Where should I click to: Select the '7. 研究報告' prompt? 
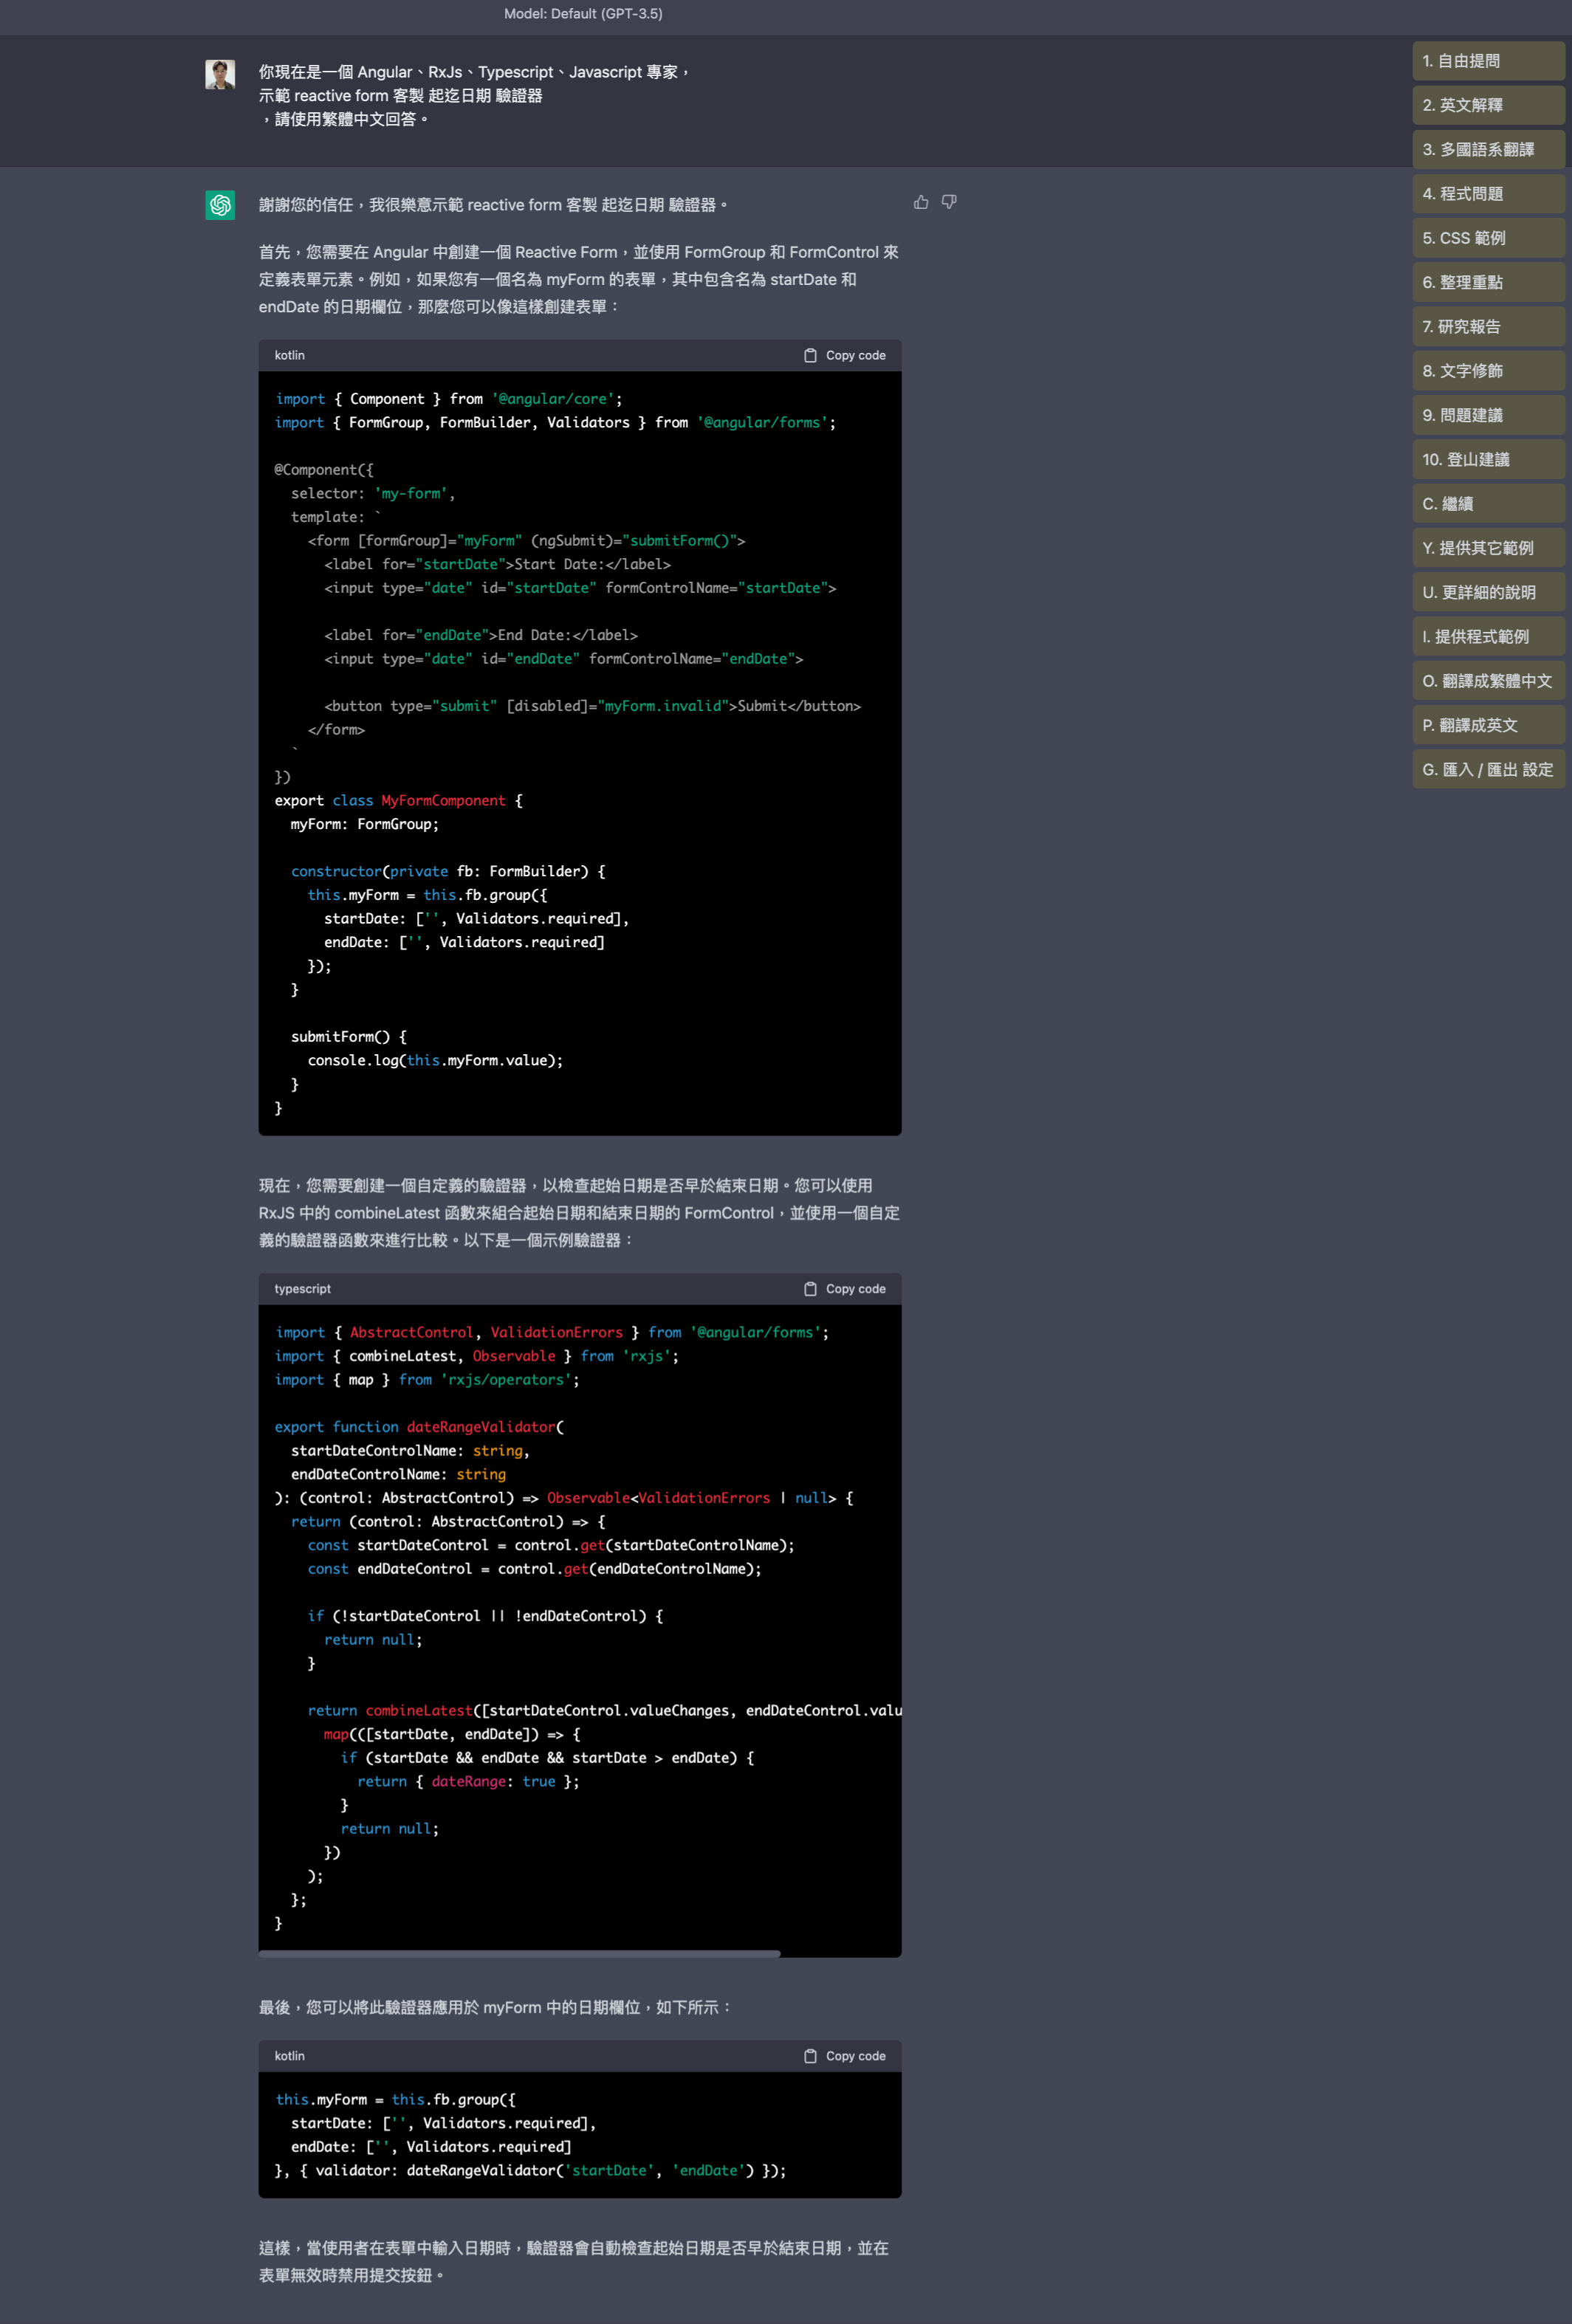coord(1488,327)
